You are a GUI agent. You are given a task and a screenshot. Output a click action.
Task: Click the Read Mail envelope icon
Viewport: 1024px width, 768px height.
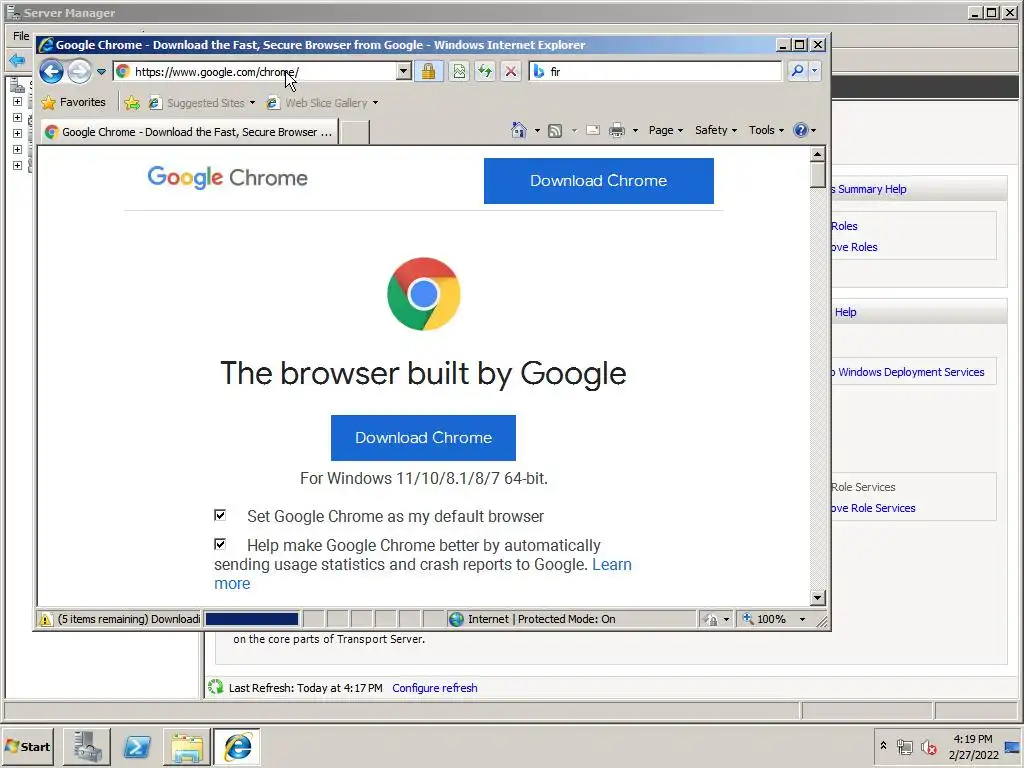pos(593,130)
